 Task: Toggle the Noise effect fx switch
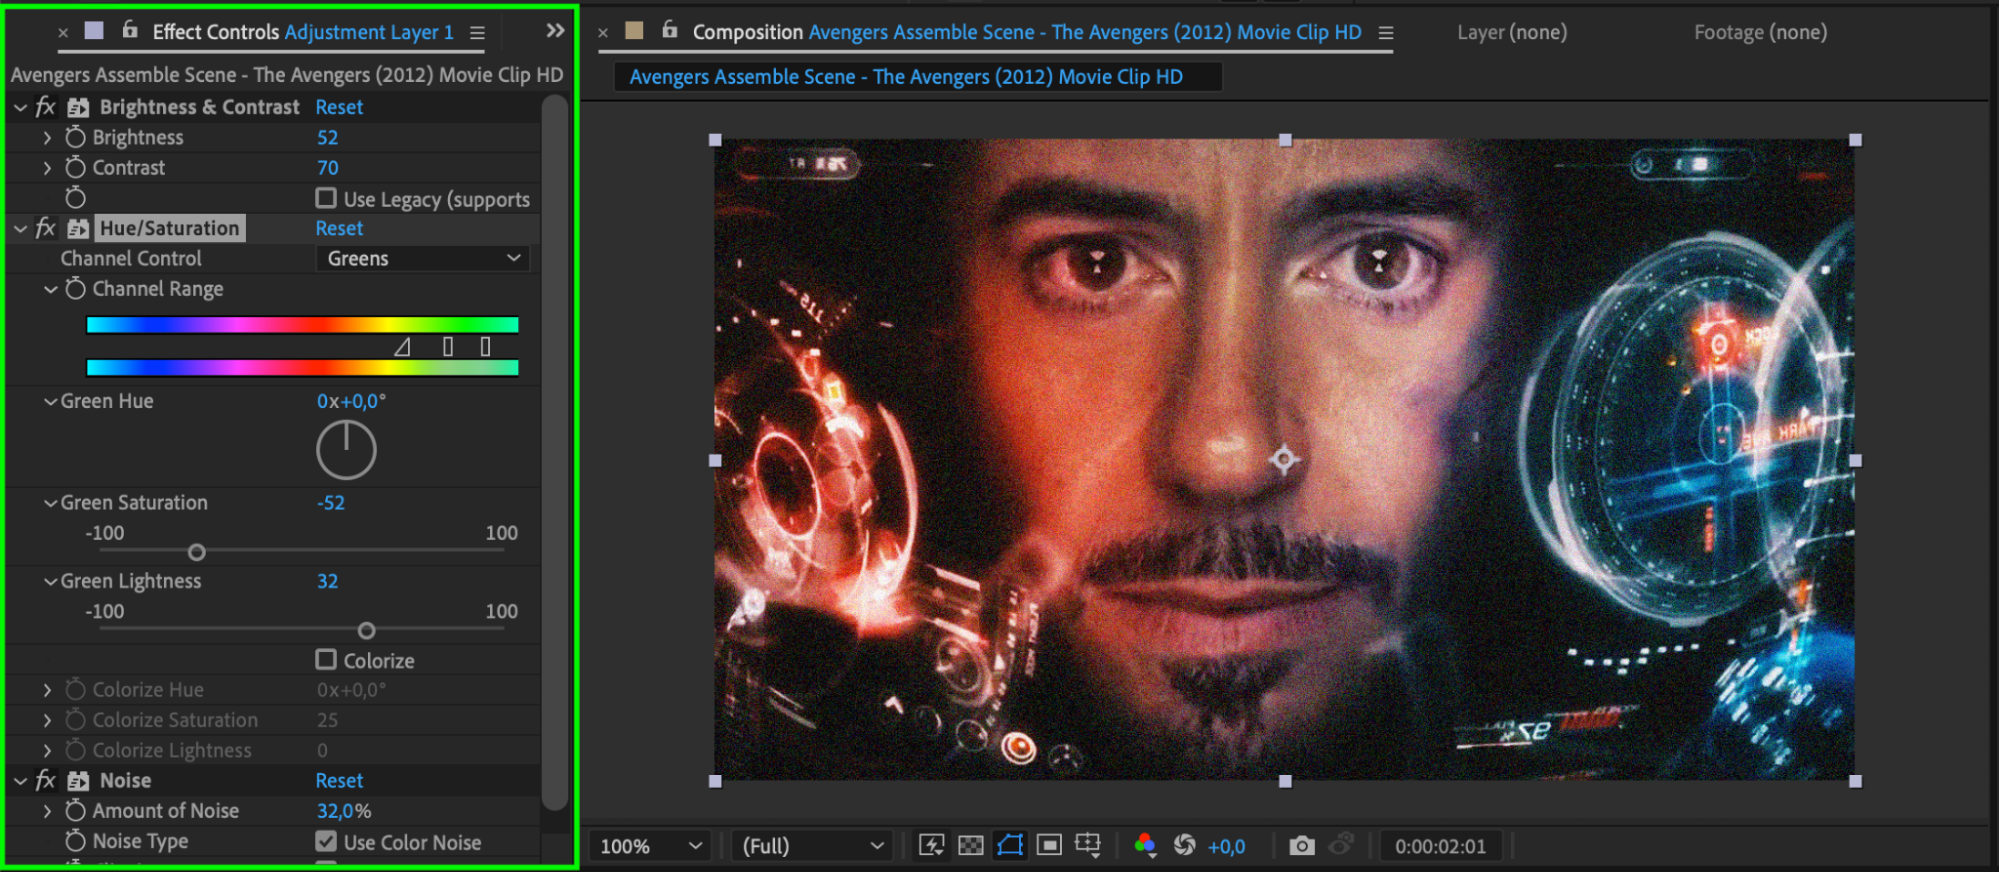[x=46, y=779]
